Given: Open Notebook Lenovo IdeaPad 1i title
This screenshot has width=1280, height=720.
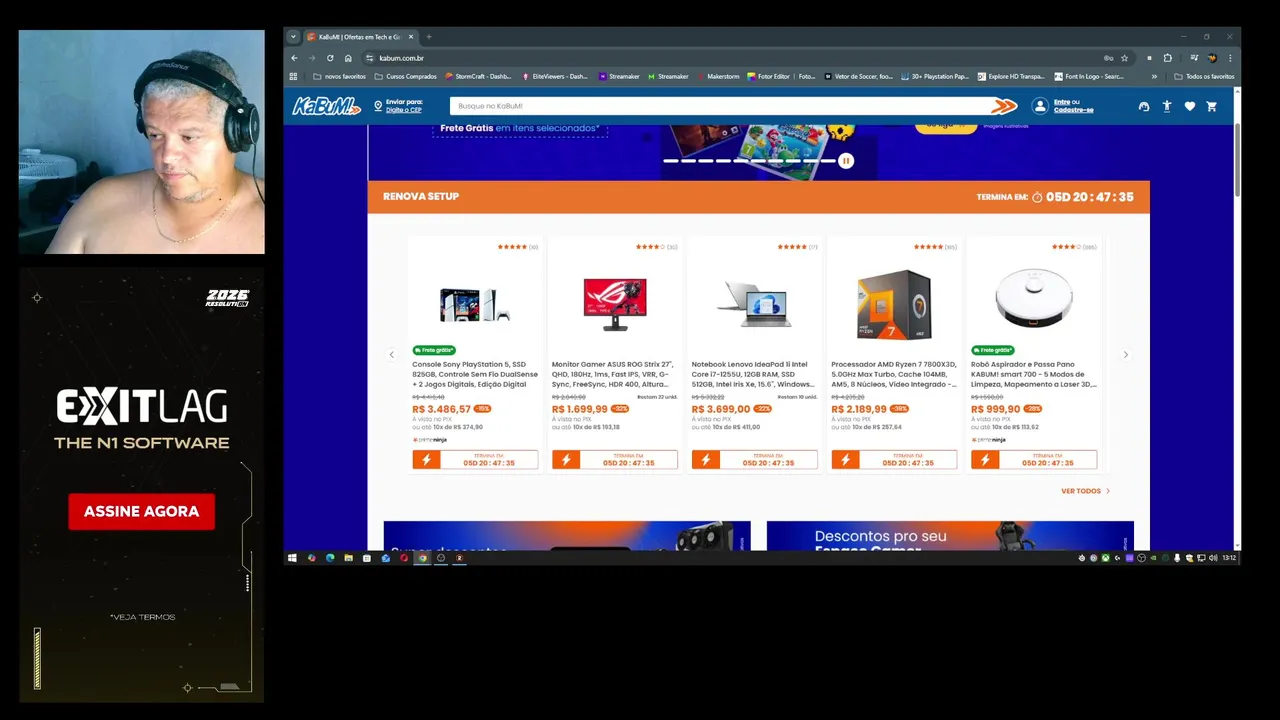Looking at the screenshot, I should (x=754, y=374).
